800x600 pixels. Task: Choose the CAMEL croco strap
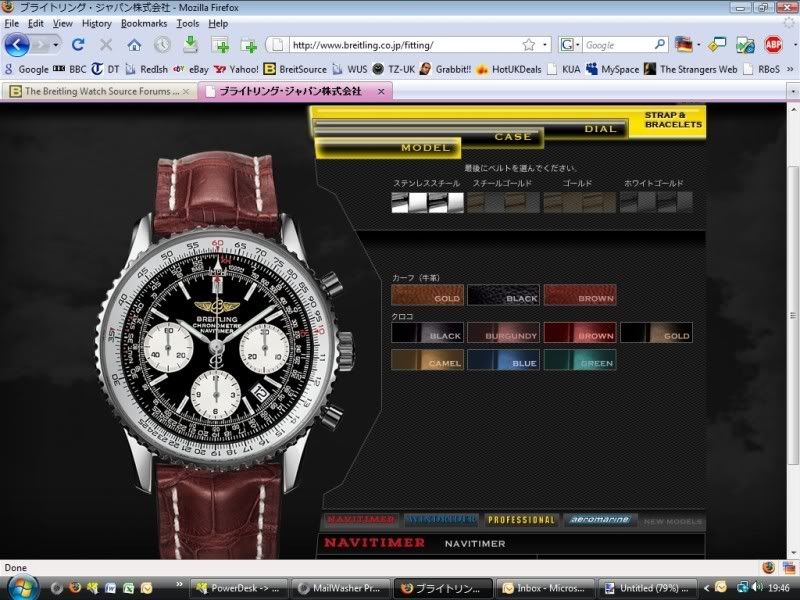tap(428, 360)
